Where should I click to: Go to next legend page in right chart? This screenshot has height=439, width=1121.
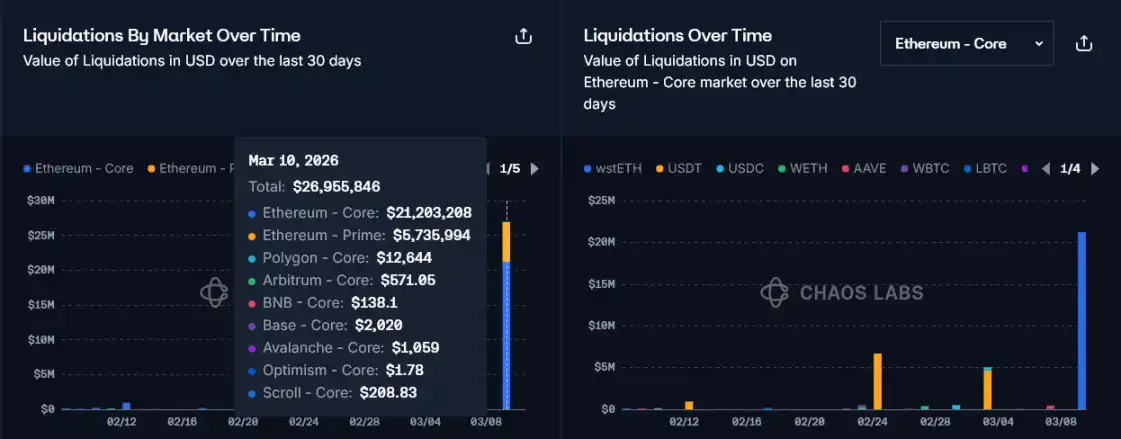(x=1095, y=169)
